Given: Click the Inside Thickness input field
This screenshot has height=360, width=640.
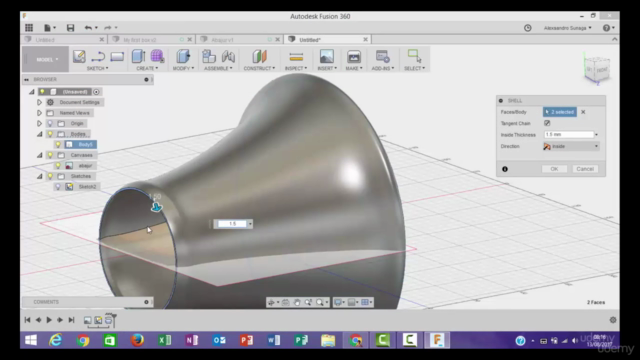Looking at the screenshot, I should coord(569,135).
